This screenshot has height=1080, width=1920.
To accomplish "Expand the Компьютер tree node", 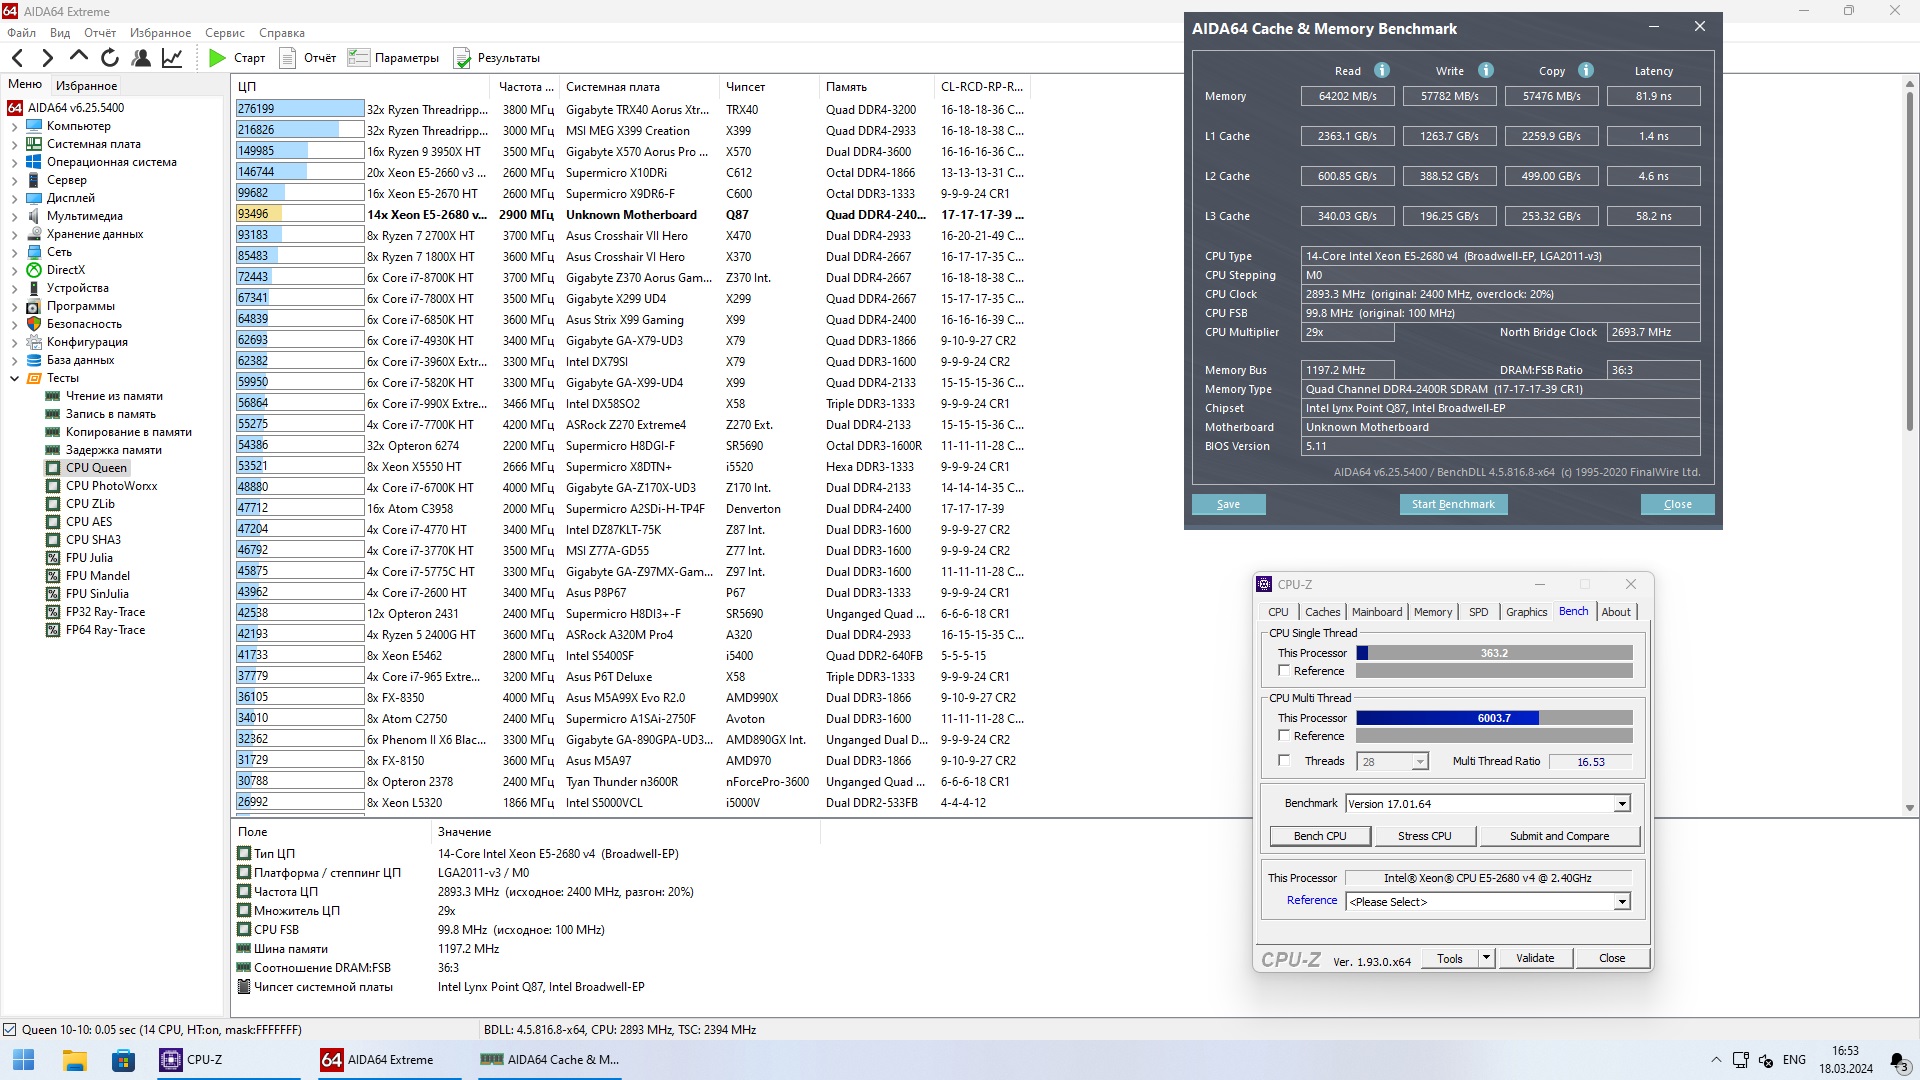I will (14, 126).
